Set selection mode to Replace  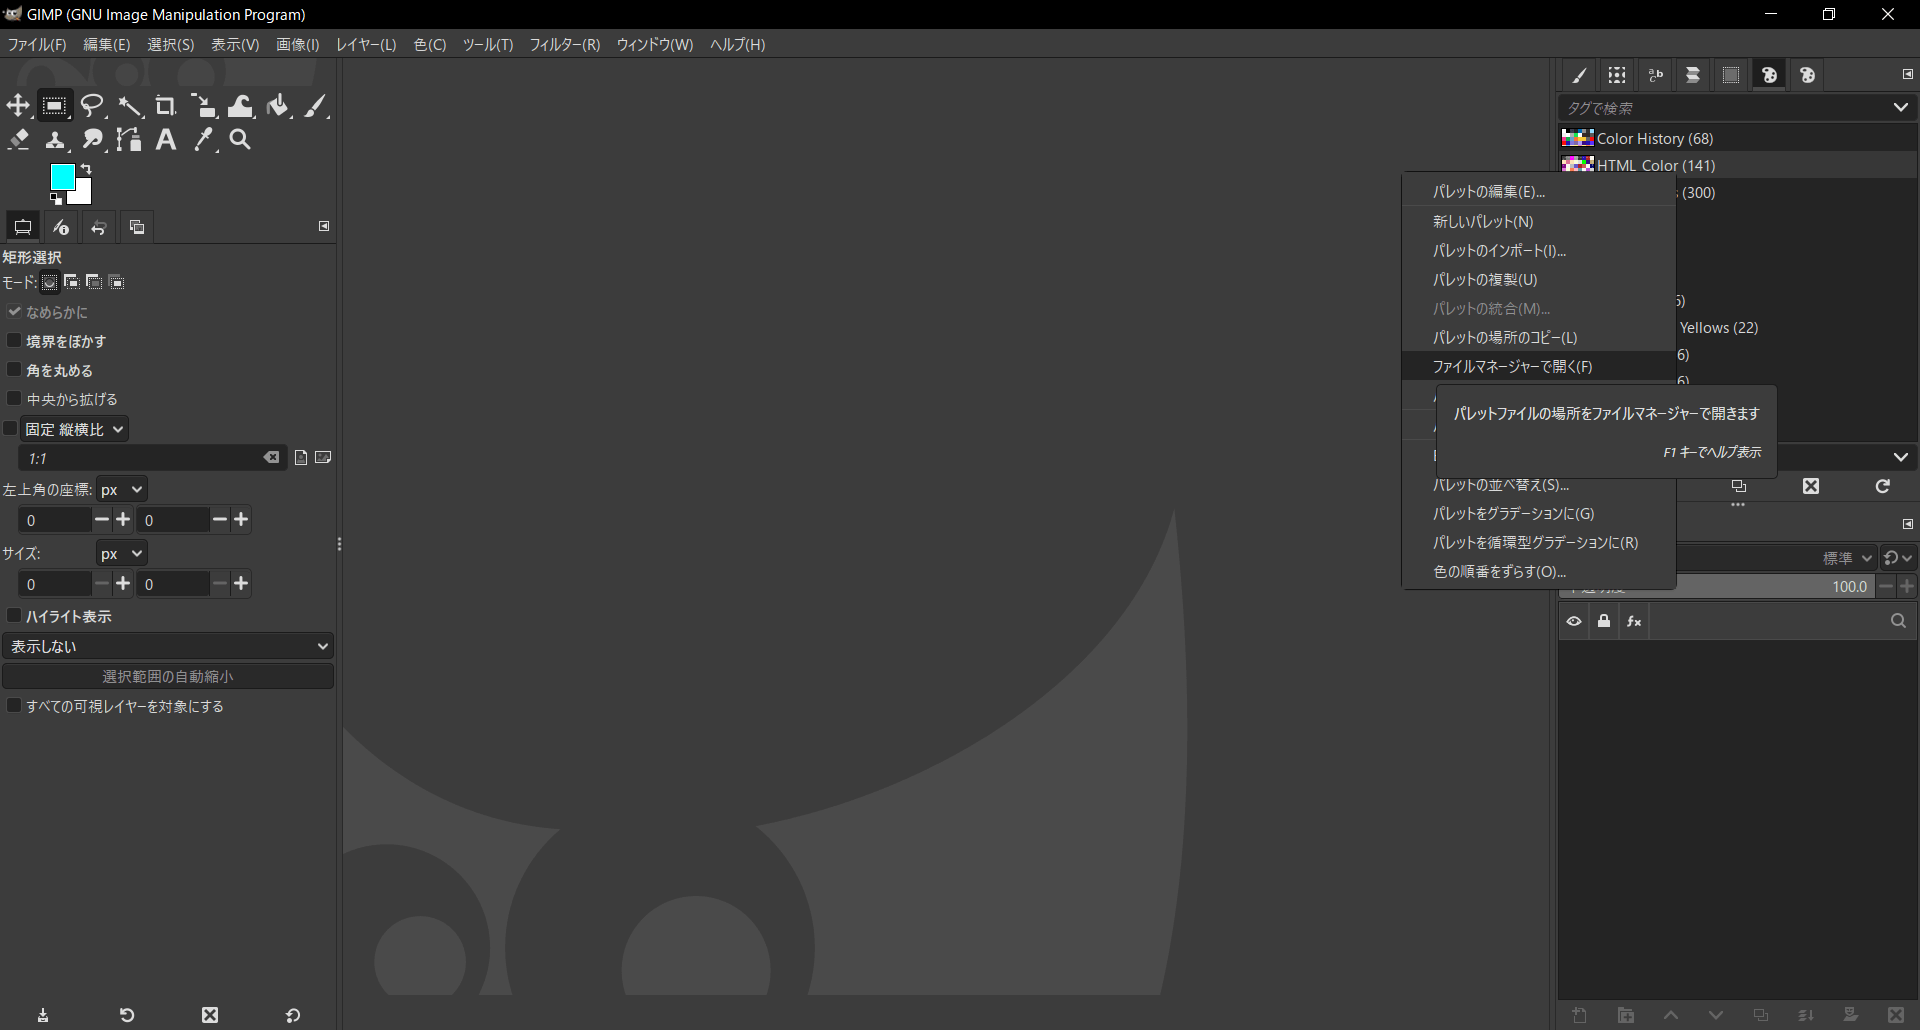pos(49,282)
